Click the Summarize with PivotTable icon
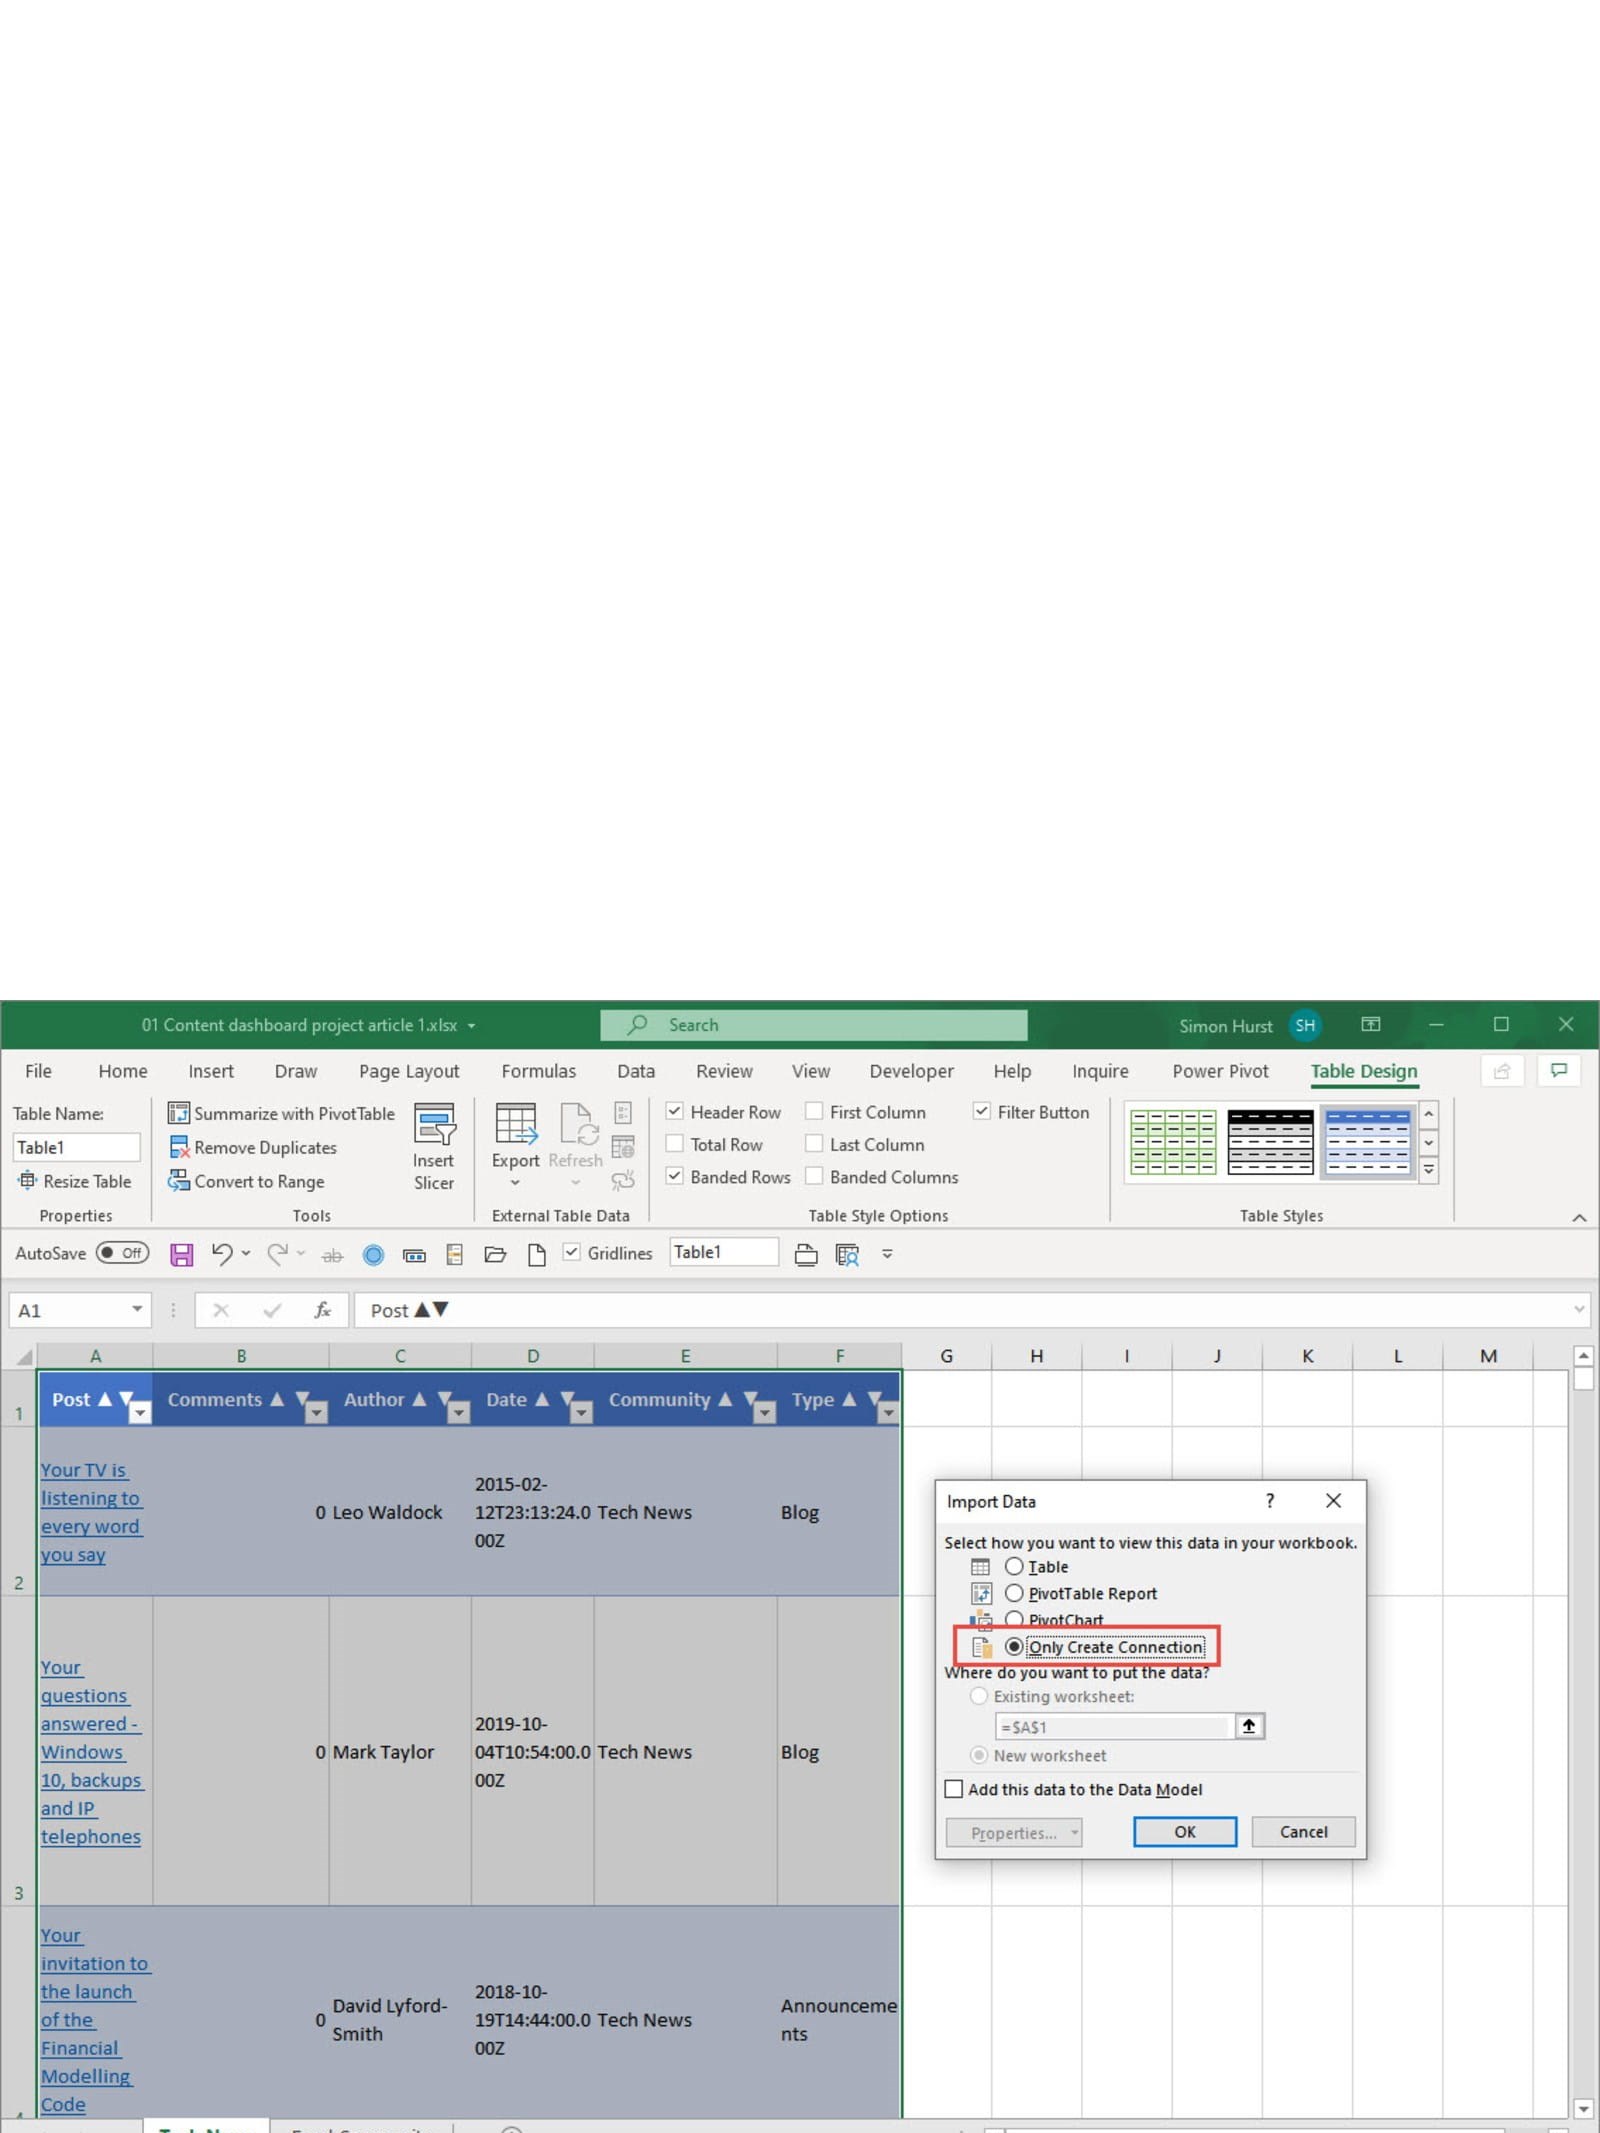Viewport: 1600px width, 2133px height. click(x=178, y=1113)
